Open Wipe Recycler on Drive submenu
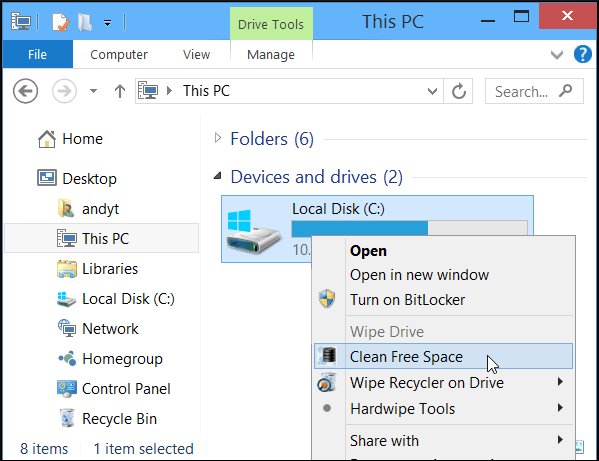Image resolution: width=599 pixels, height=461 pixels. coord(443,383)
